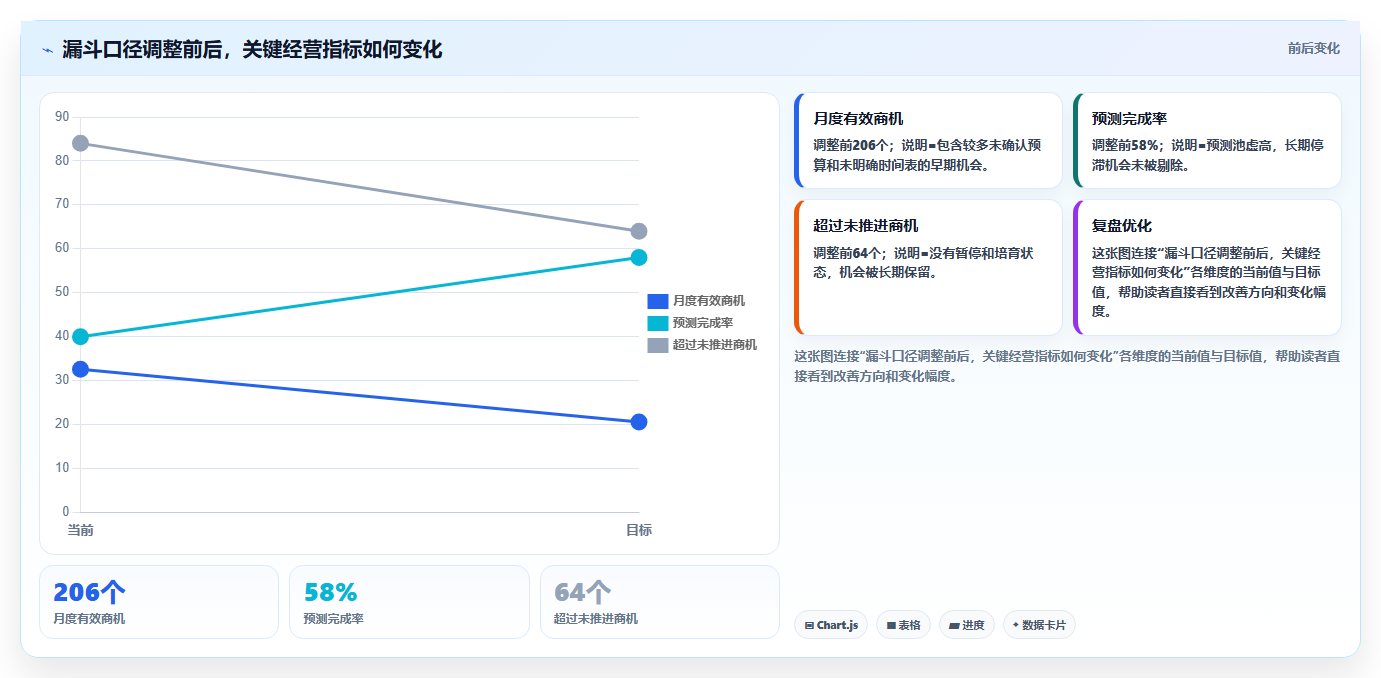Click the cyan data point at 当前

pyautogui.click(x=81, y=336)
